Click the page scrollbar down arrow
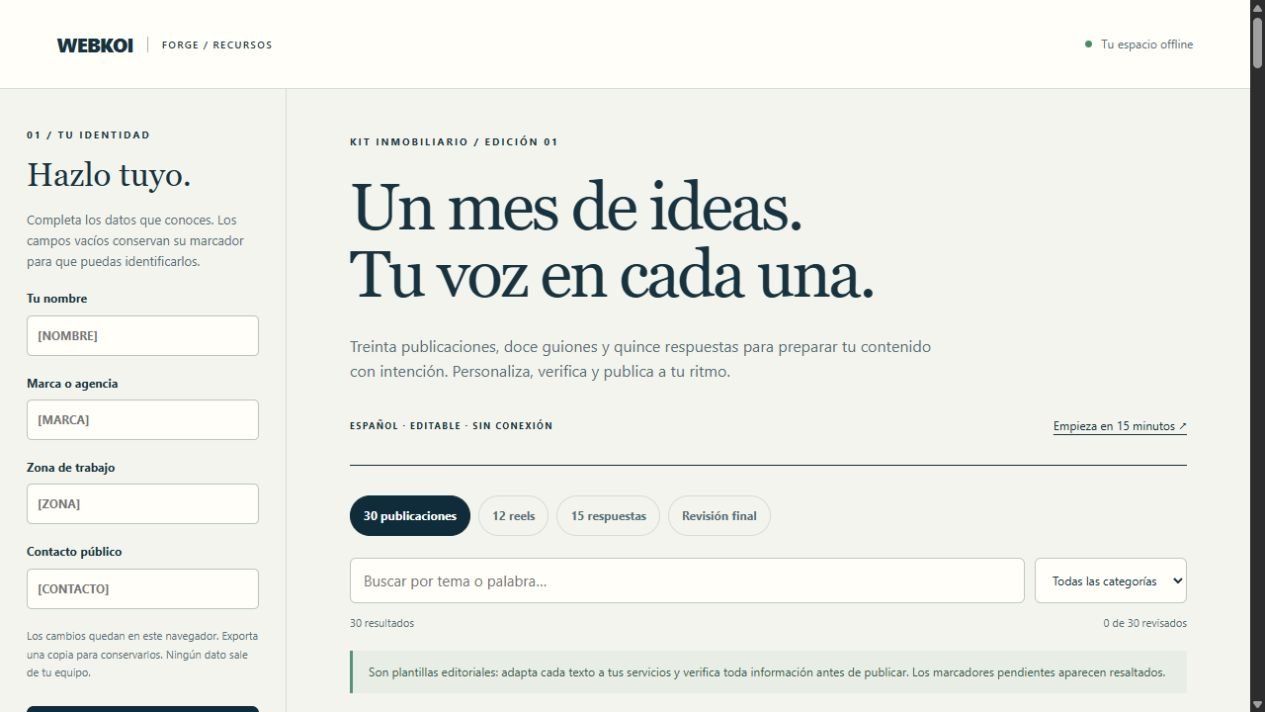The width and height of the screenshot is (1265, 712). (1257, 704)
